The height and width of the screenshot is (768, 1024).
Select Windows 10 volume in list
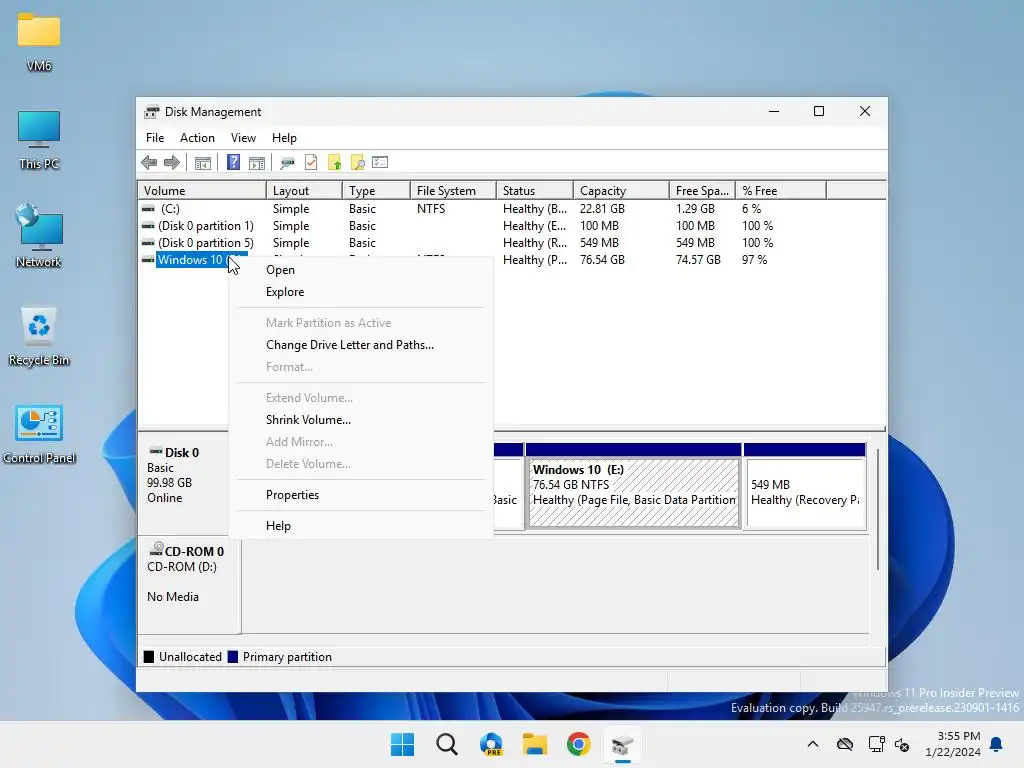tap(192, 260)
